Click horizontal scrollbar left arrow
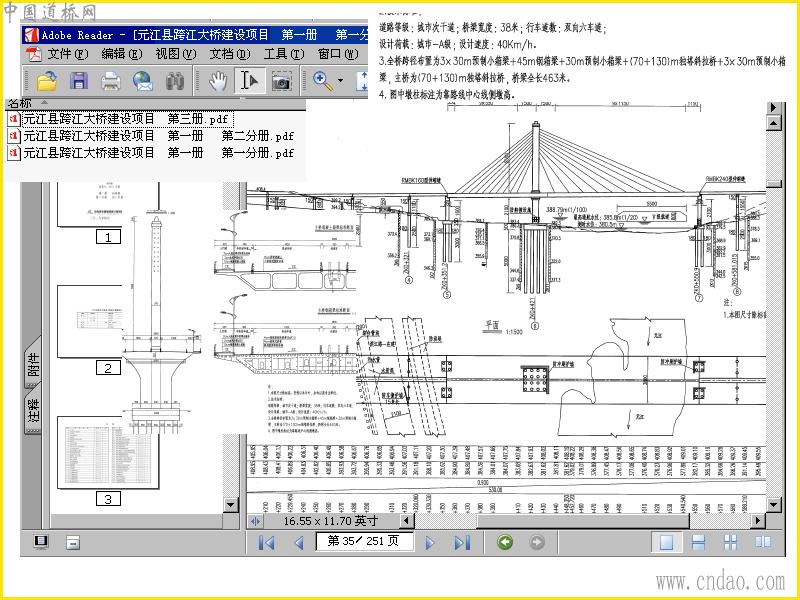This screenshot has width=800, height=600. [407, 521]
